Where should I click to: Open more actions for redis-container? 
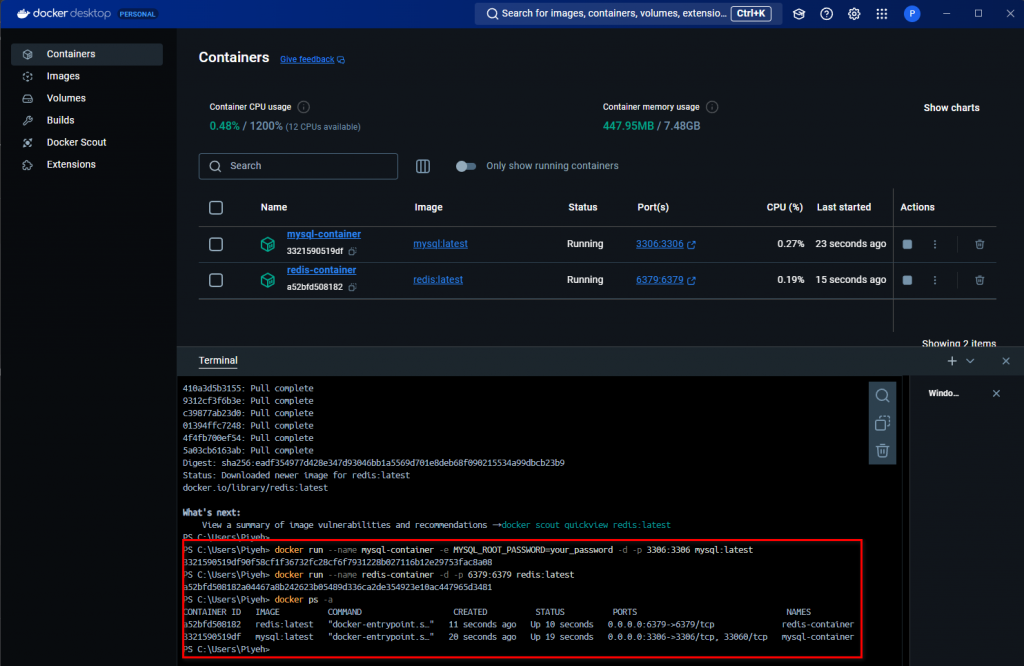[x=935, y=280]
